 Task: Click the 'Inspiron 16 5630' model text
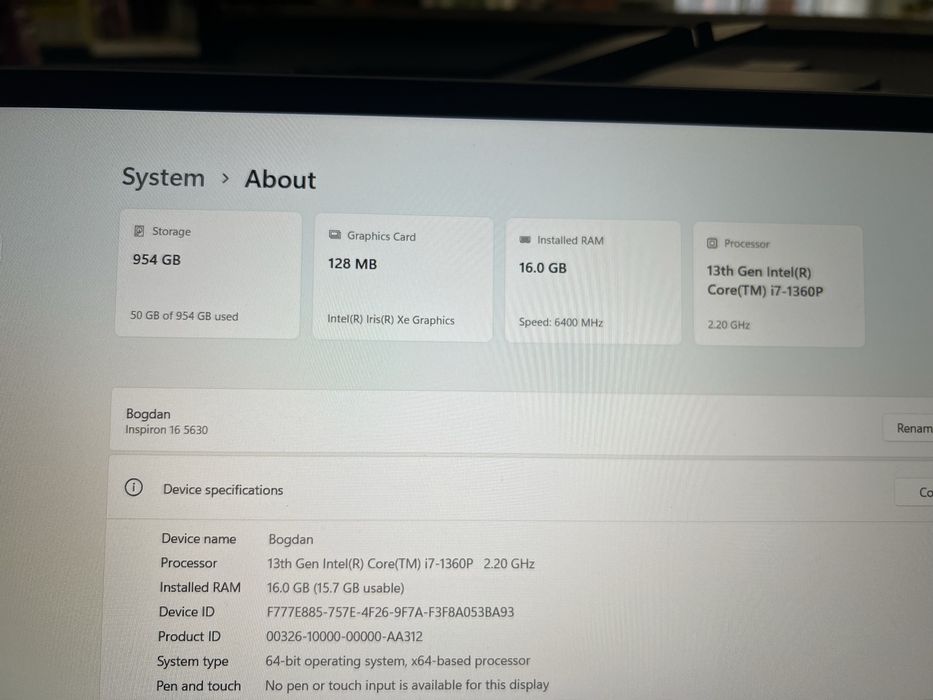click(167, 430)
